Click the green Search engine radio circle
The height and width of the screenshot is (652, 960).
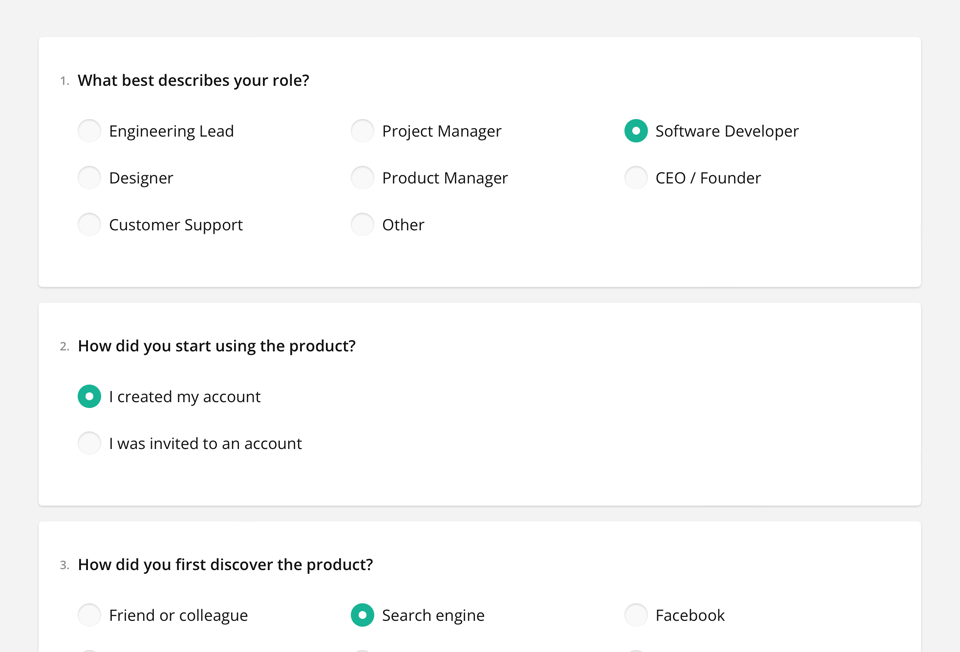pyautogui.click(x=362, y=615)
